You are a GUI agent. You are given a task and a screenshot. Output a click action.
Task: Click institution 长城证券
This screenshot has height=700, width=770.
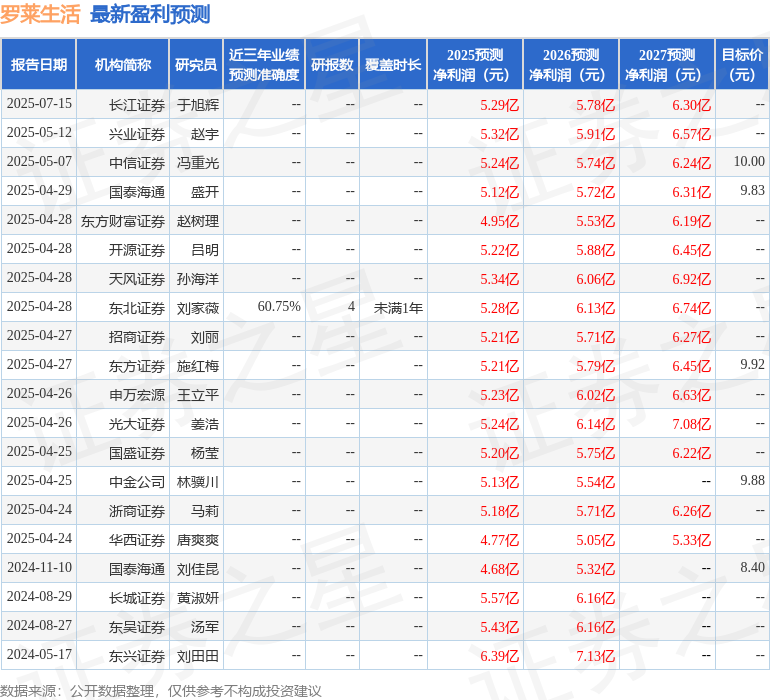[x=137, y=598]
